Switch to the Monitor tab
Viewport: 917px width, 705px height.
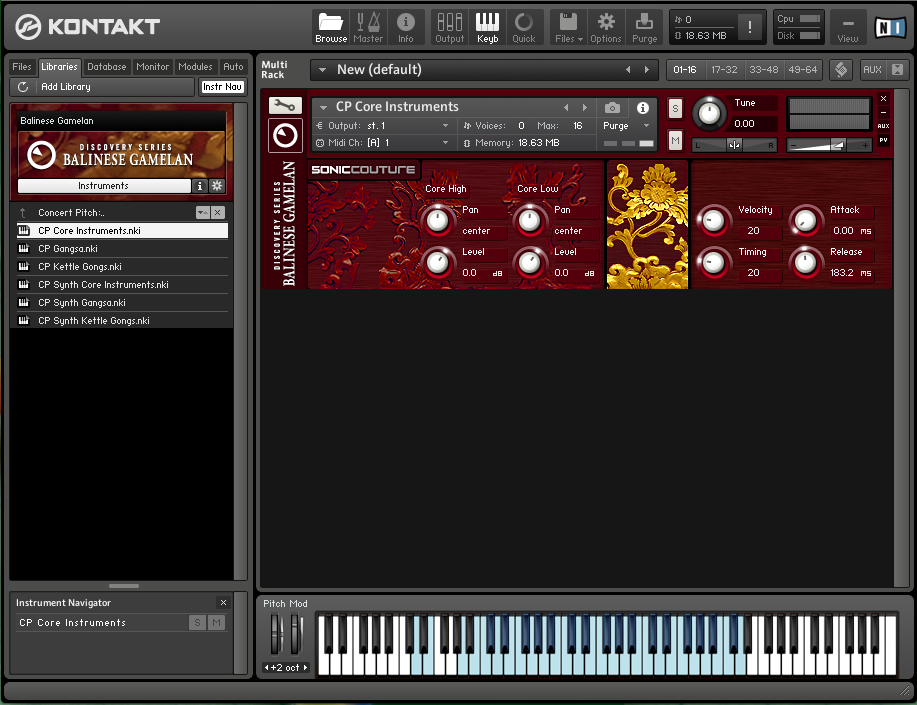tap(152, 67)
